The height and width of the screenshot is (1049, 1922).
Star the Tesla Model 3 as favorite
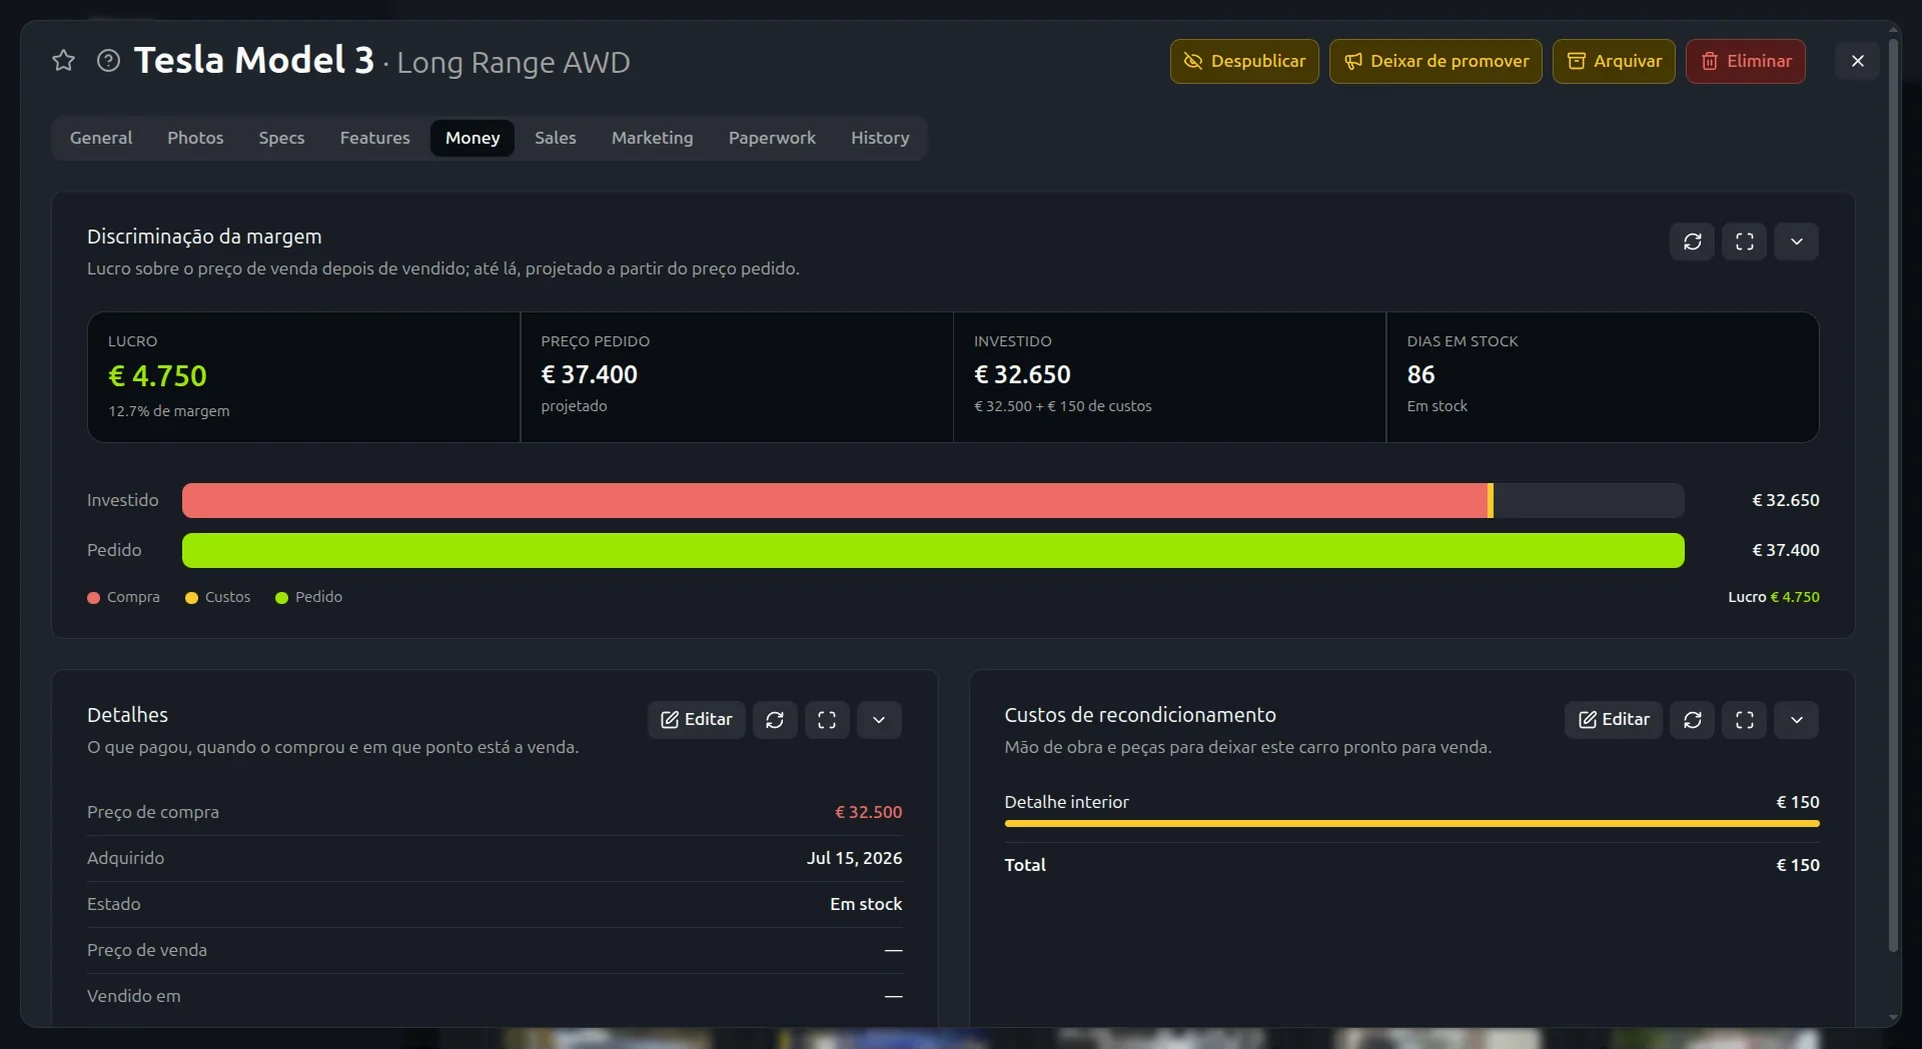[x=63, y=61]
